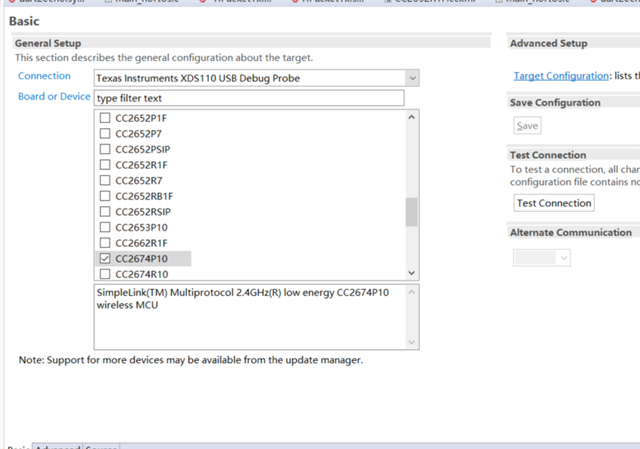This screenshot has width=640, height=449.
Task: Click the Save button
Action: pyautogui.click(x=527, y=126)
